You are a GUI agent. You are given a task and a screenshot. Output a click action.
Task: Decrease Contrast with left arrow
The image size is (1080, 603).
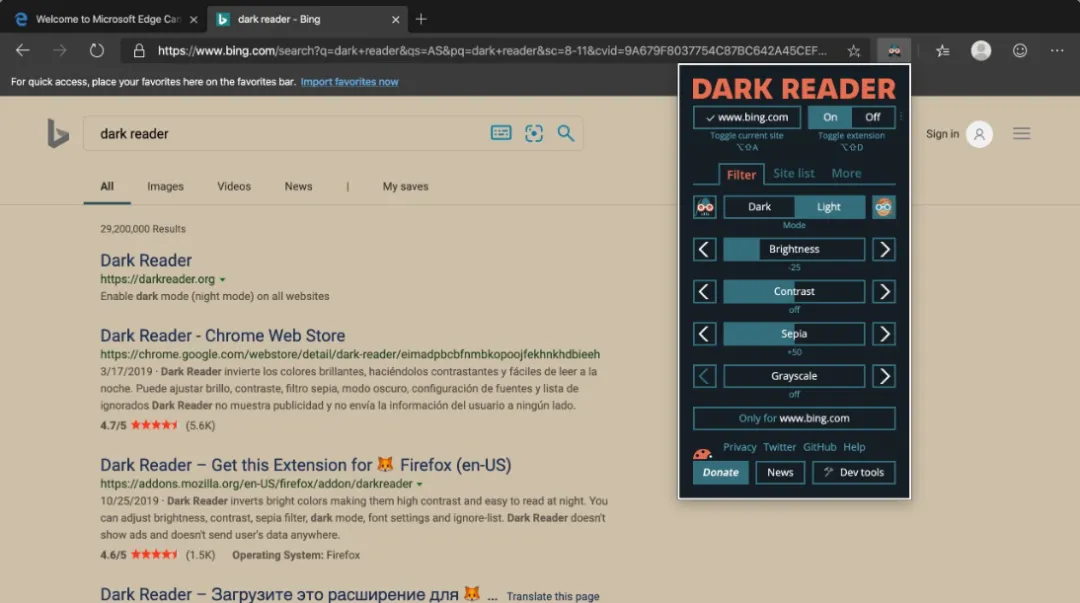tap(705, 292)
